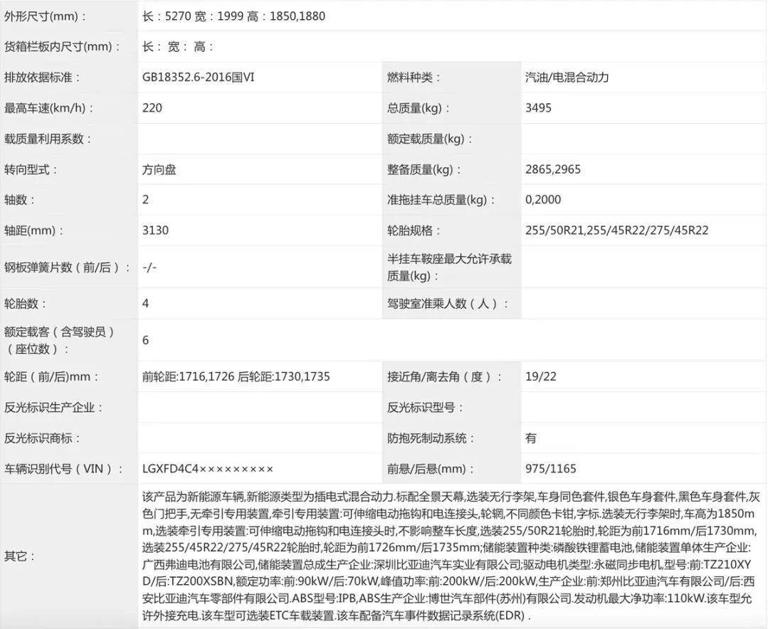Screen dimensions: 768x629
Task: Click the curb weight value '2865,2965'
Action: (x=553, y=169)
